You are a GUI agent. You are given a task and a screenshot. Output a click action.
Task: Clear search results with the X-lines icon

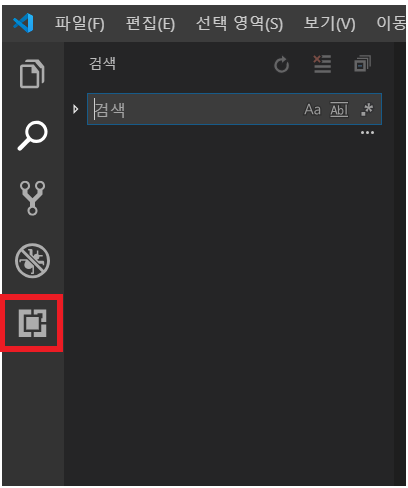click(x=322, y=64)
